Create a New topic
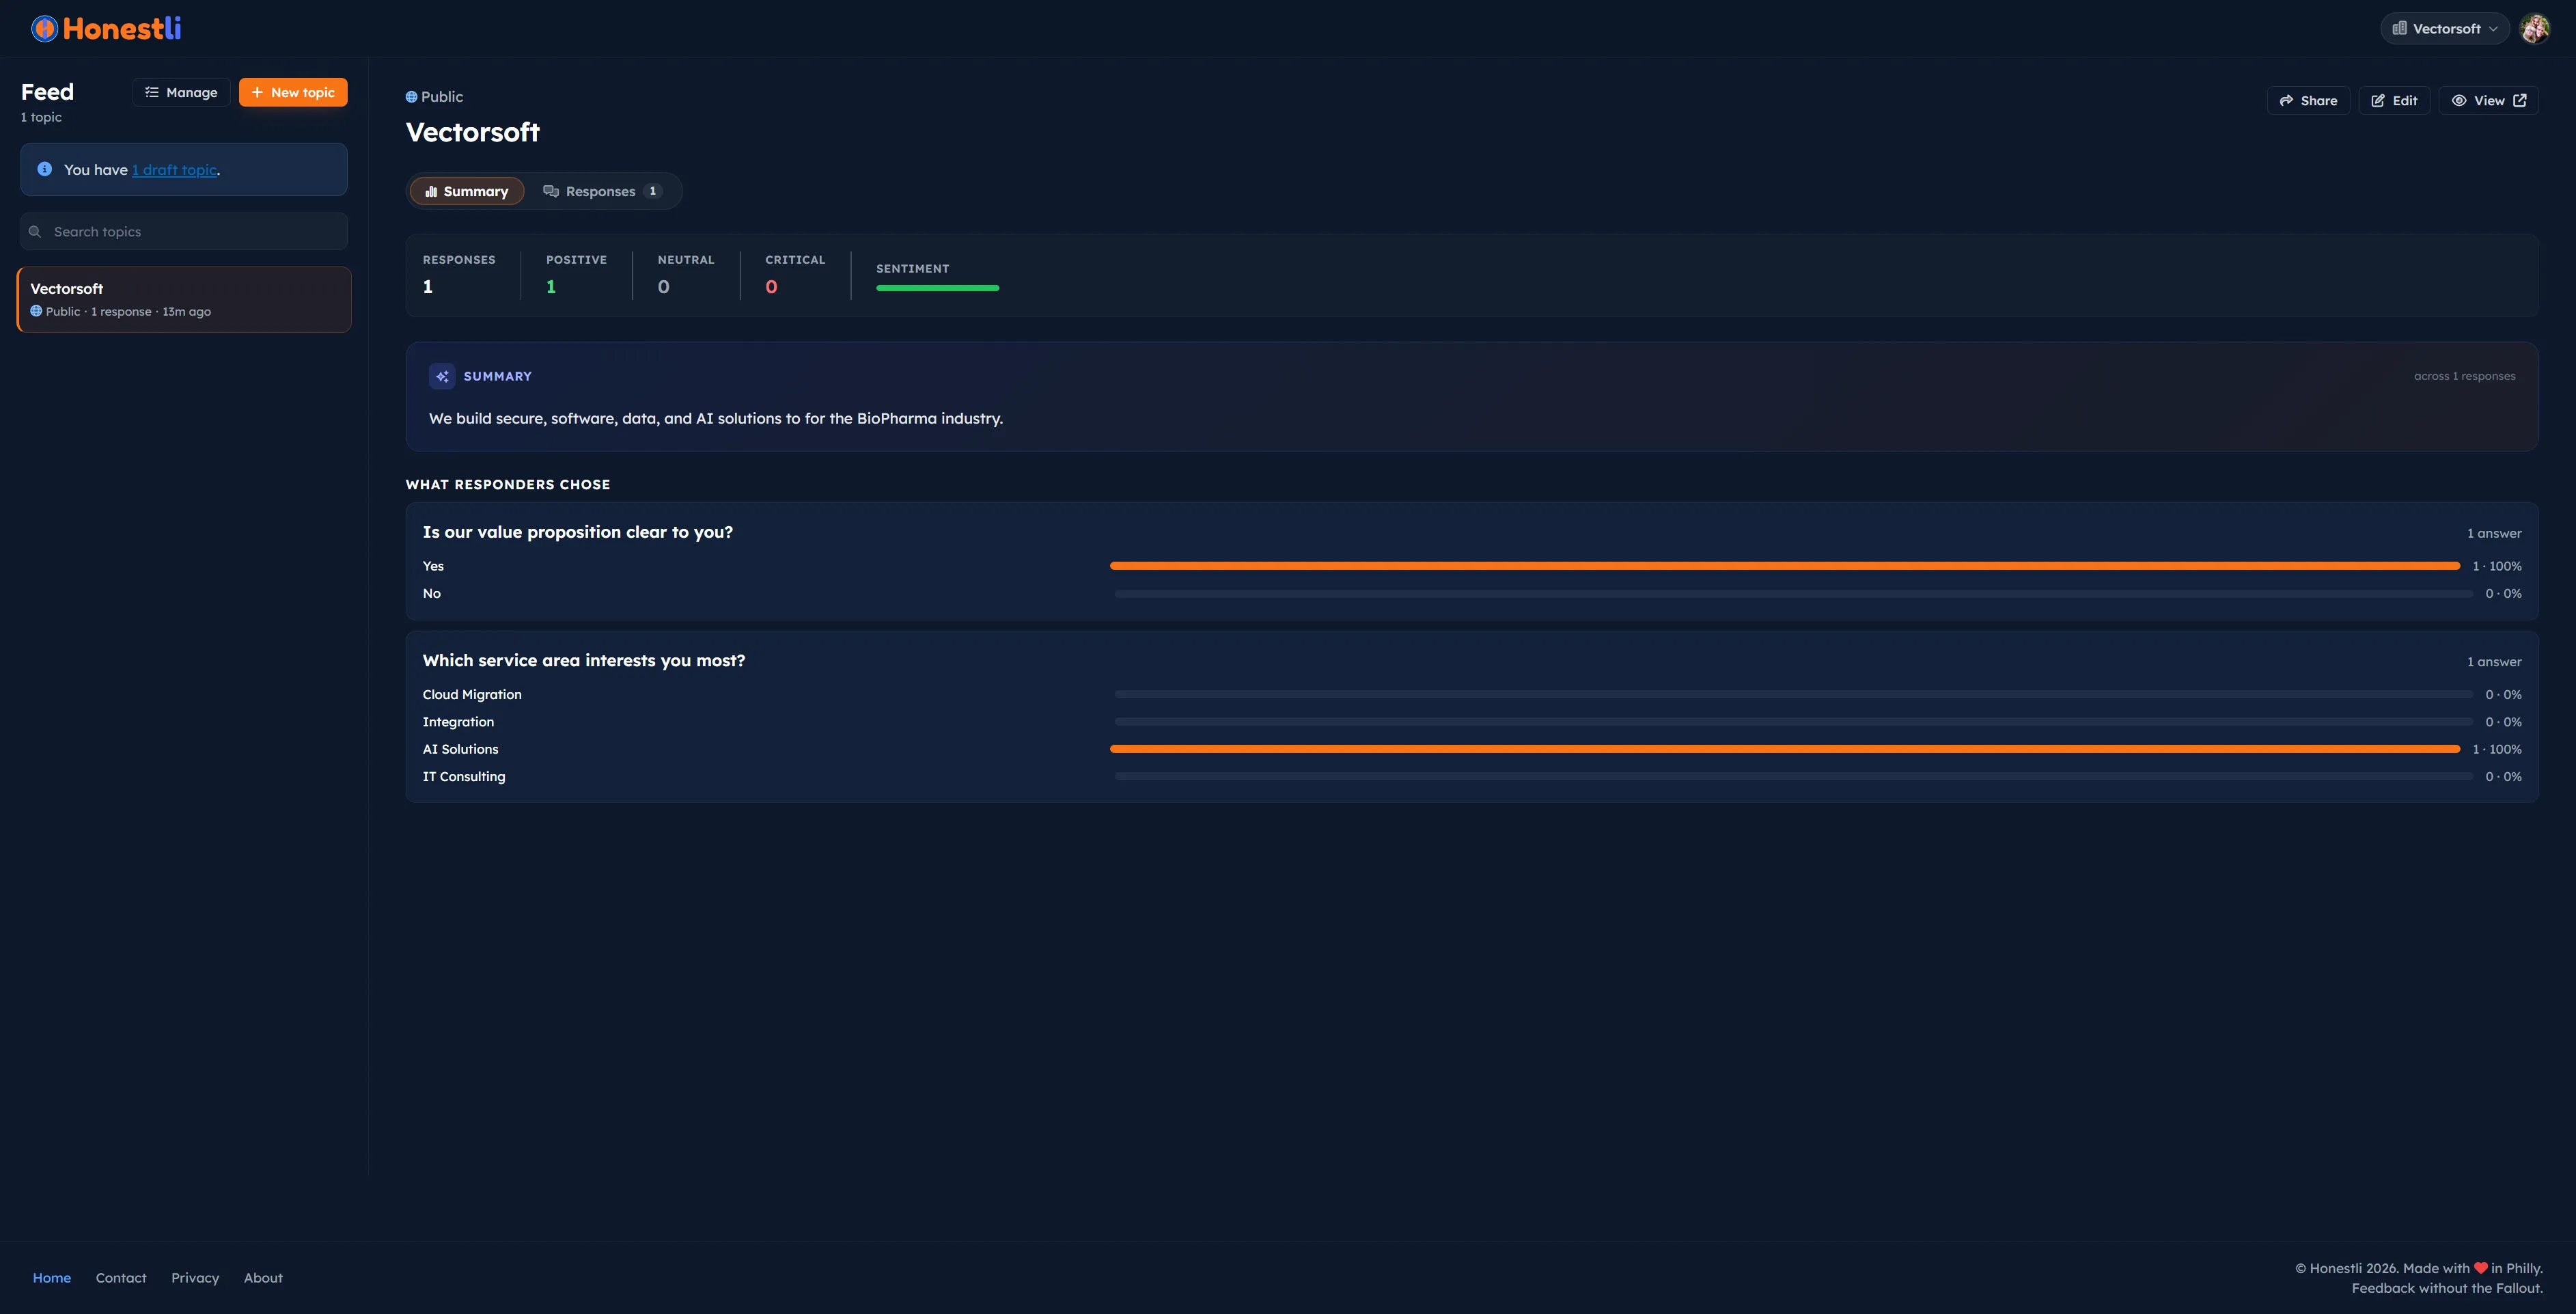The image size is (2576, 1314). click(x=293, y=92)
